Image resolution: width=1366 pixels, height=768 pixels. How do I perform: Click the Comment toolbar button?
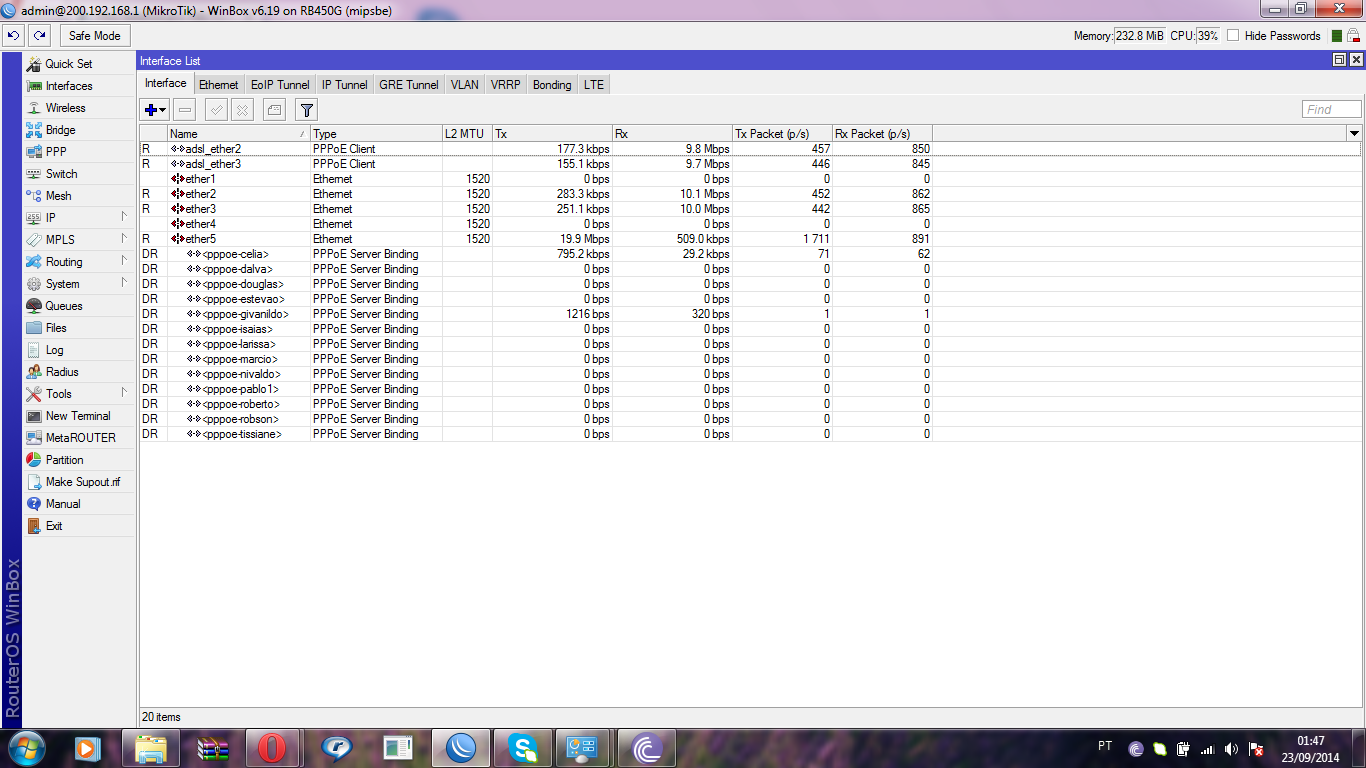274,110
